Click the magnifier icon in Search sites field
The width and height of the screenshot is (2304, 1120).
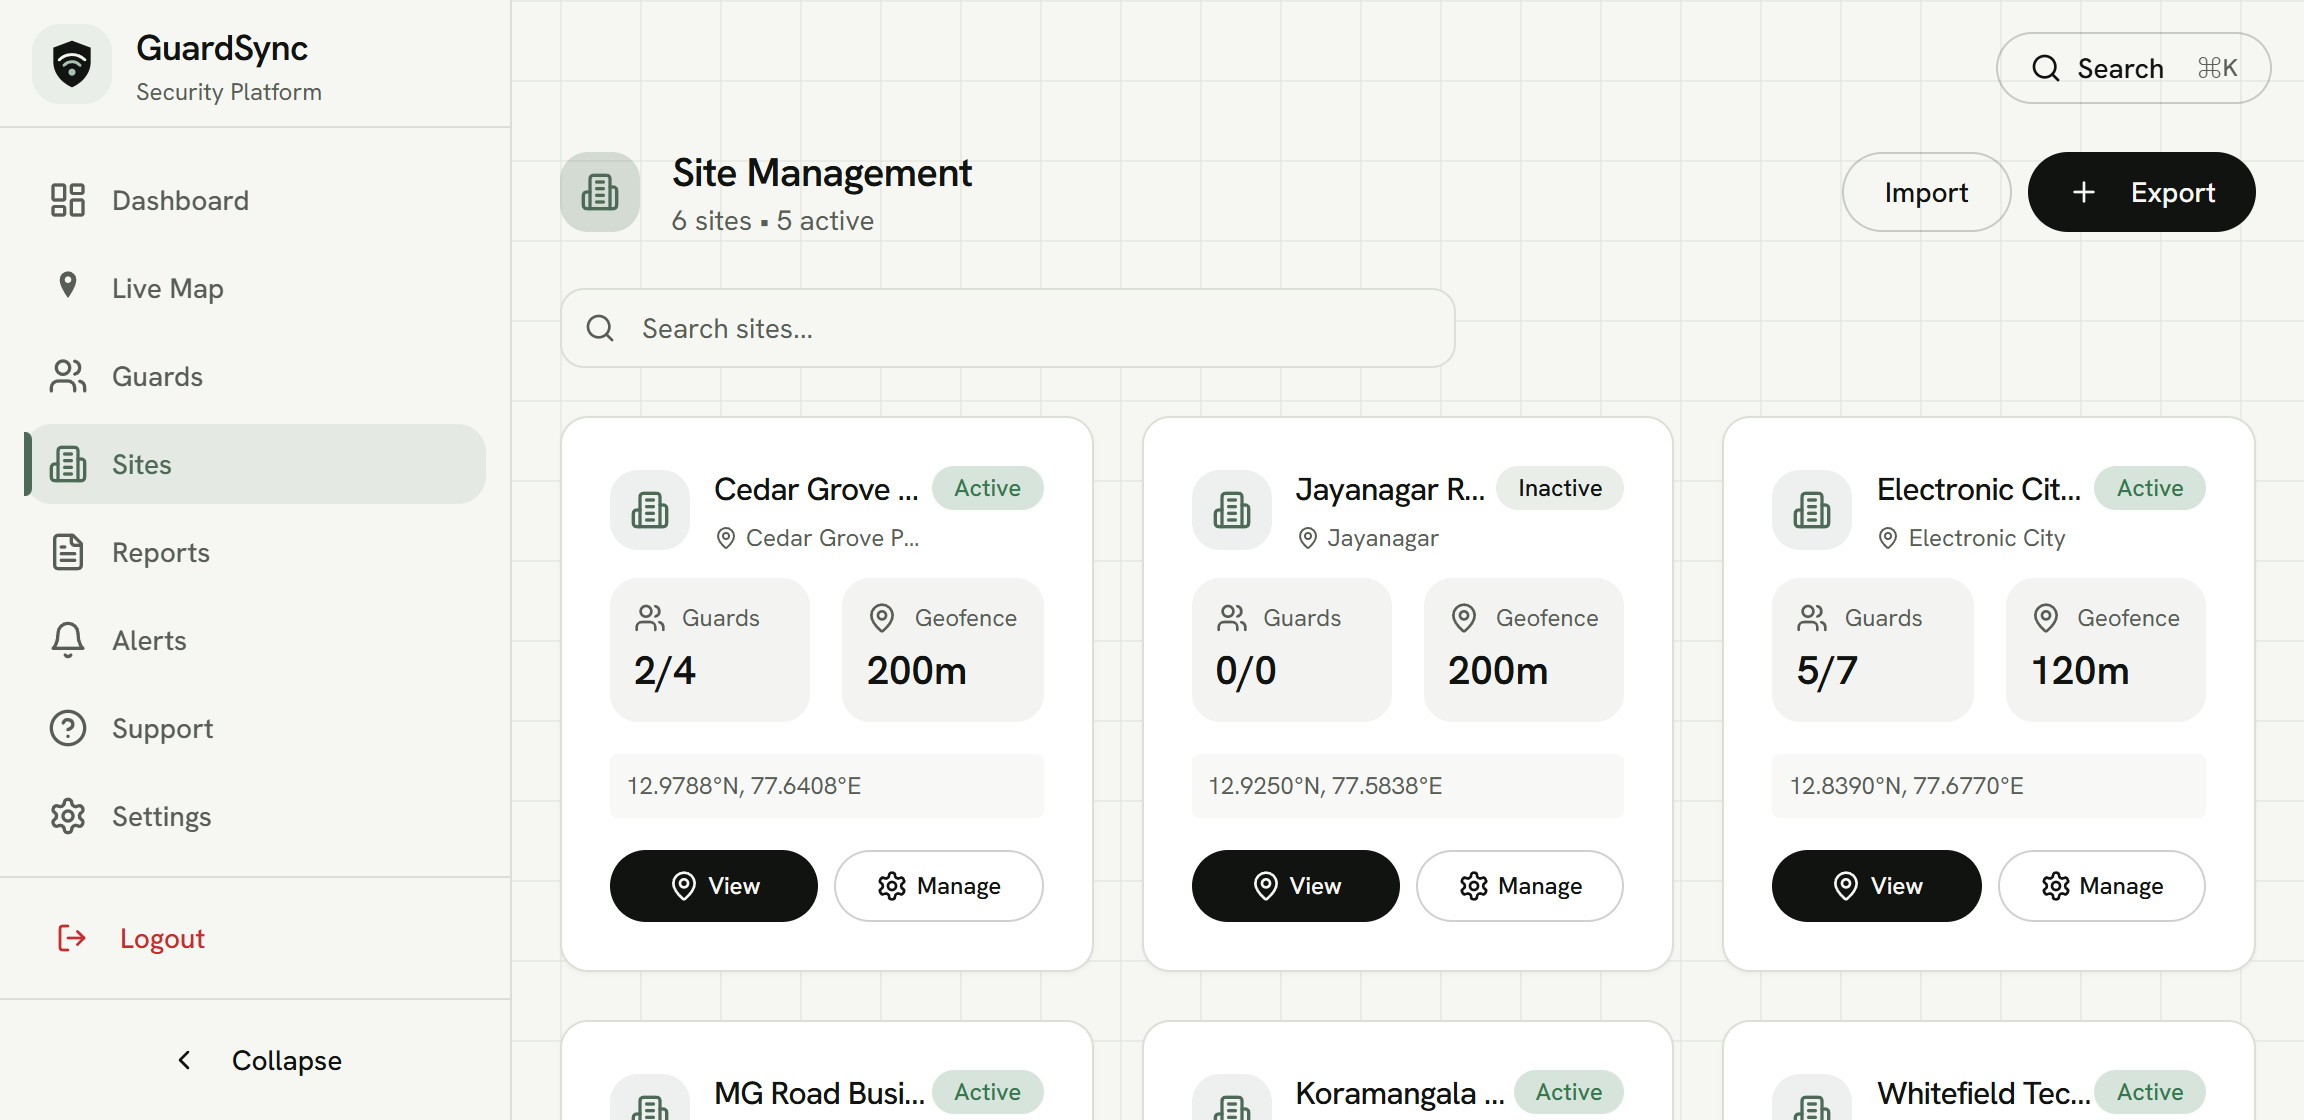(600, 328)
